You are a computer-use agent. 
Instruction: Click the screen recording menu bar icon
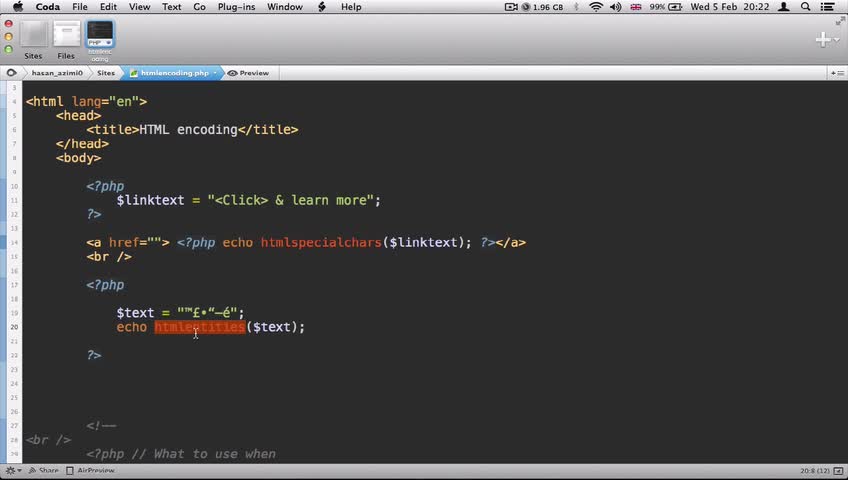pos(511,7)
